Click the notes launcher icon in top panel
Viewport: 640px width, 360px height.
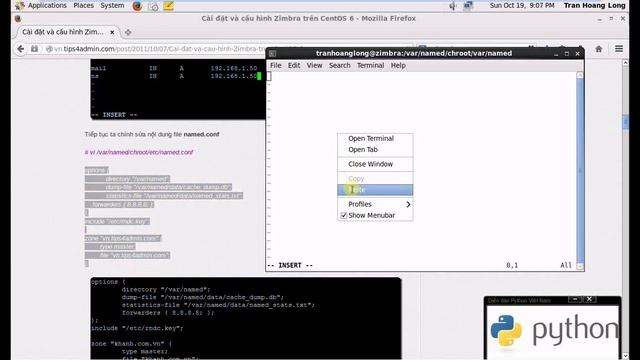click(168, 6)
